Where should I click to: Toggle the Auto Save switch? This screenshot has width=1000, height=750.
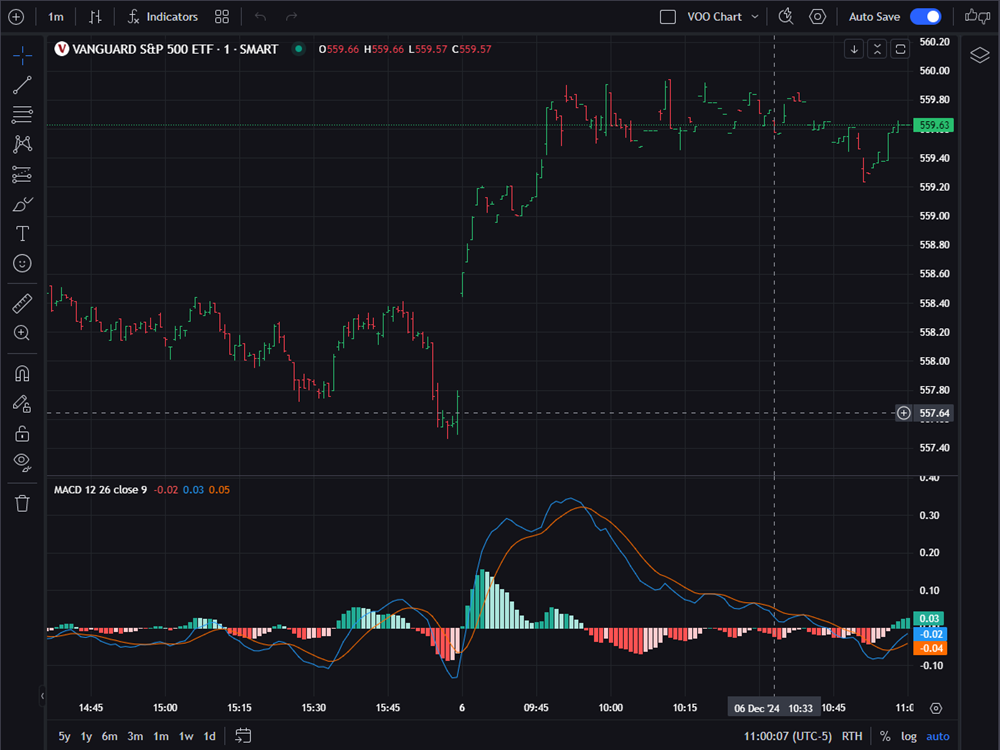pos(926,17)
